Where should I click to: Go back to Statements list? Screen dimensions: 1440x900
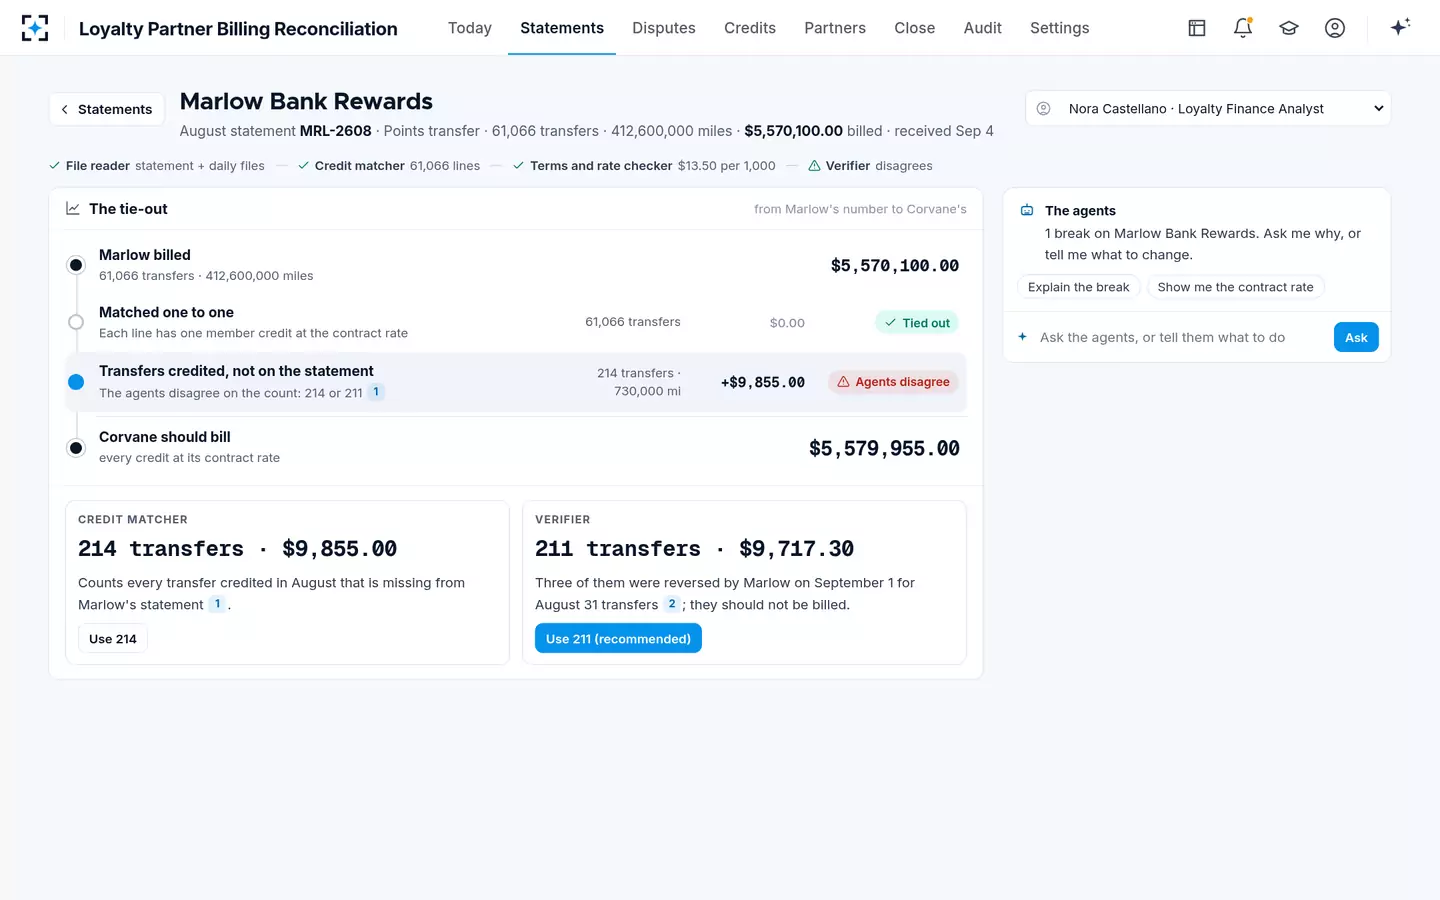(107, 109)
